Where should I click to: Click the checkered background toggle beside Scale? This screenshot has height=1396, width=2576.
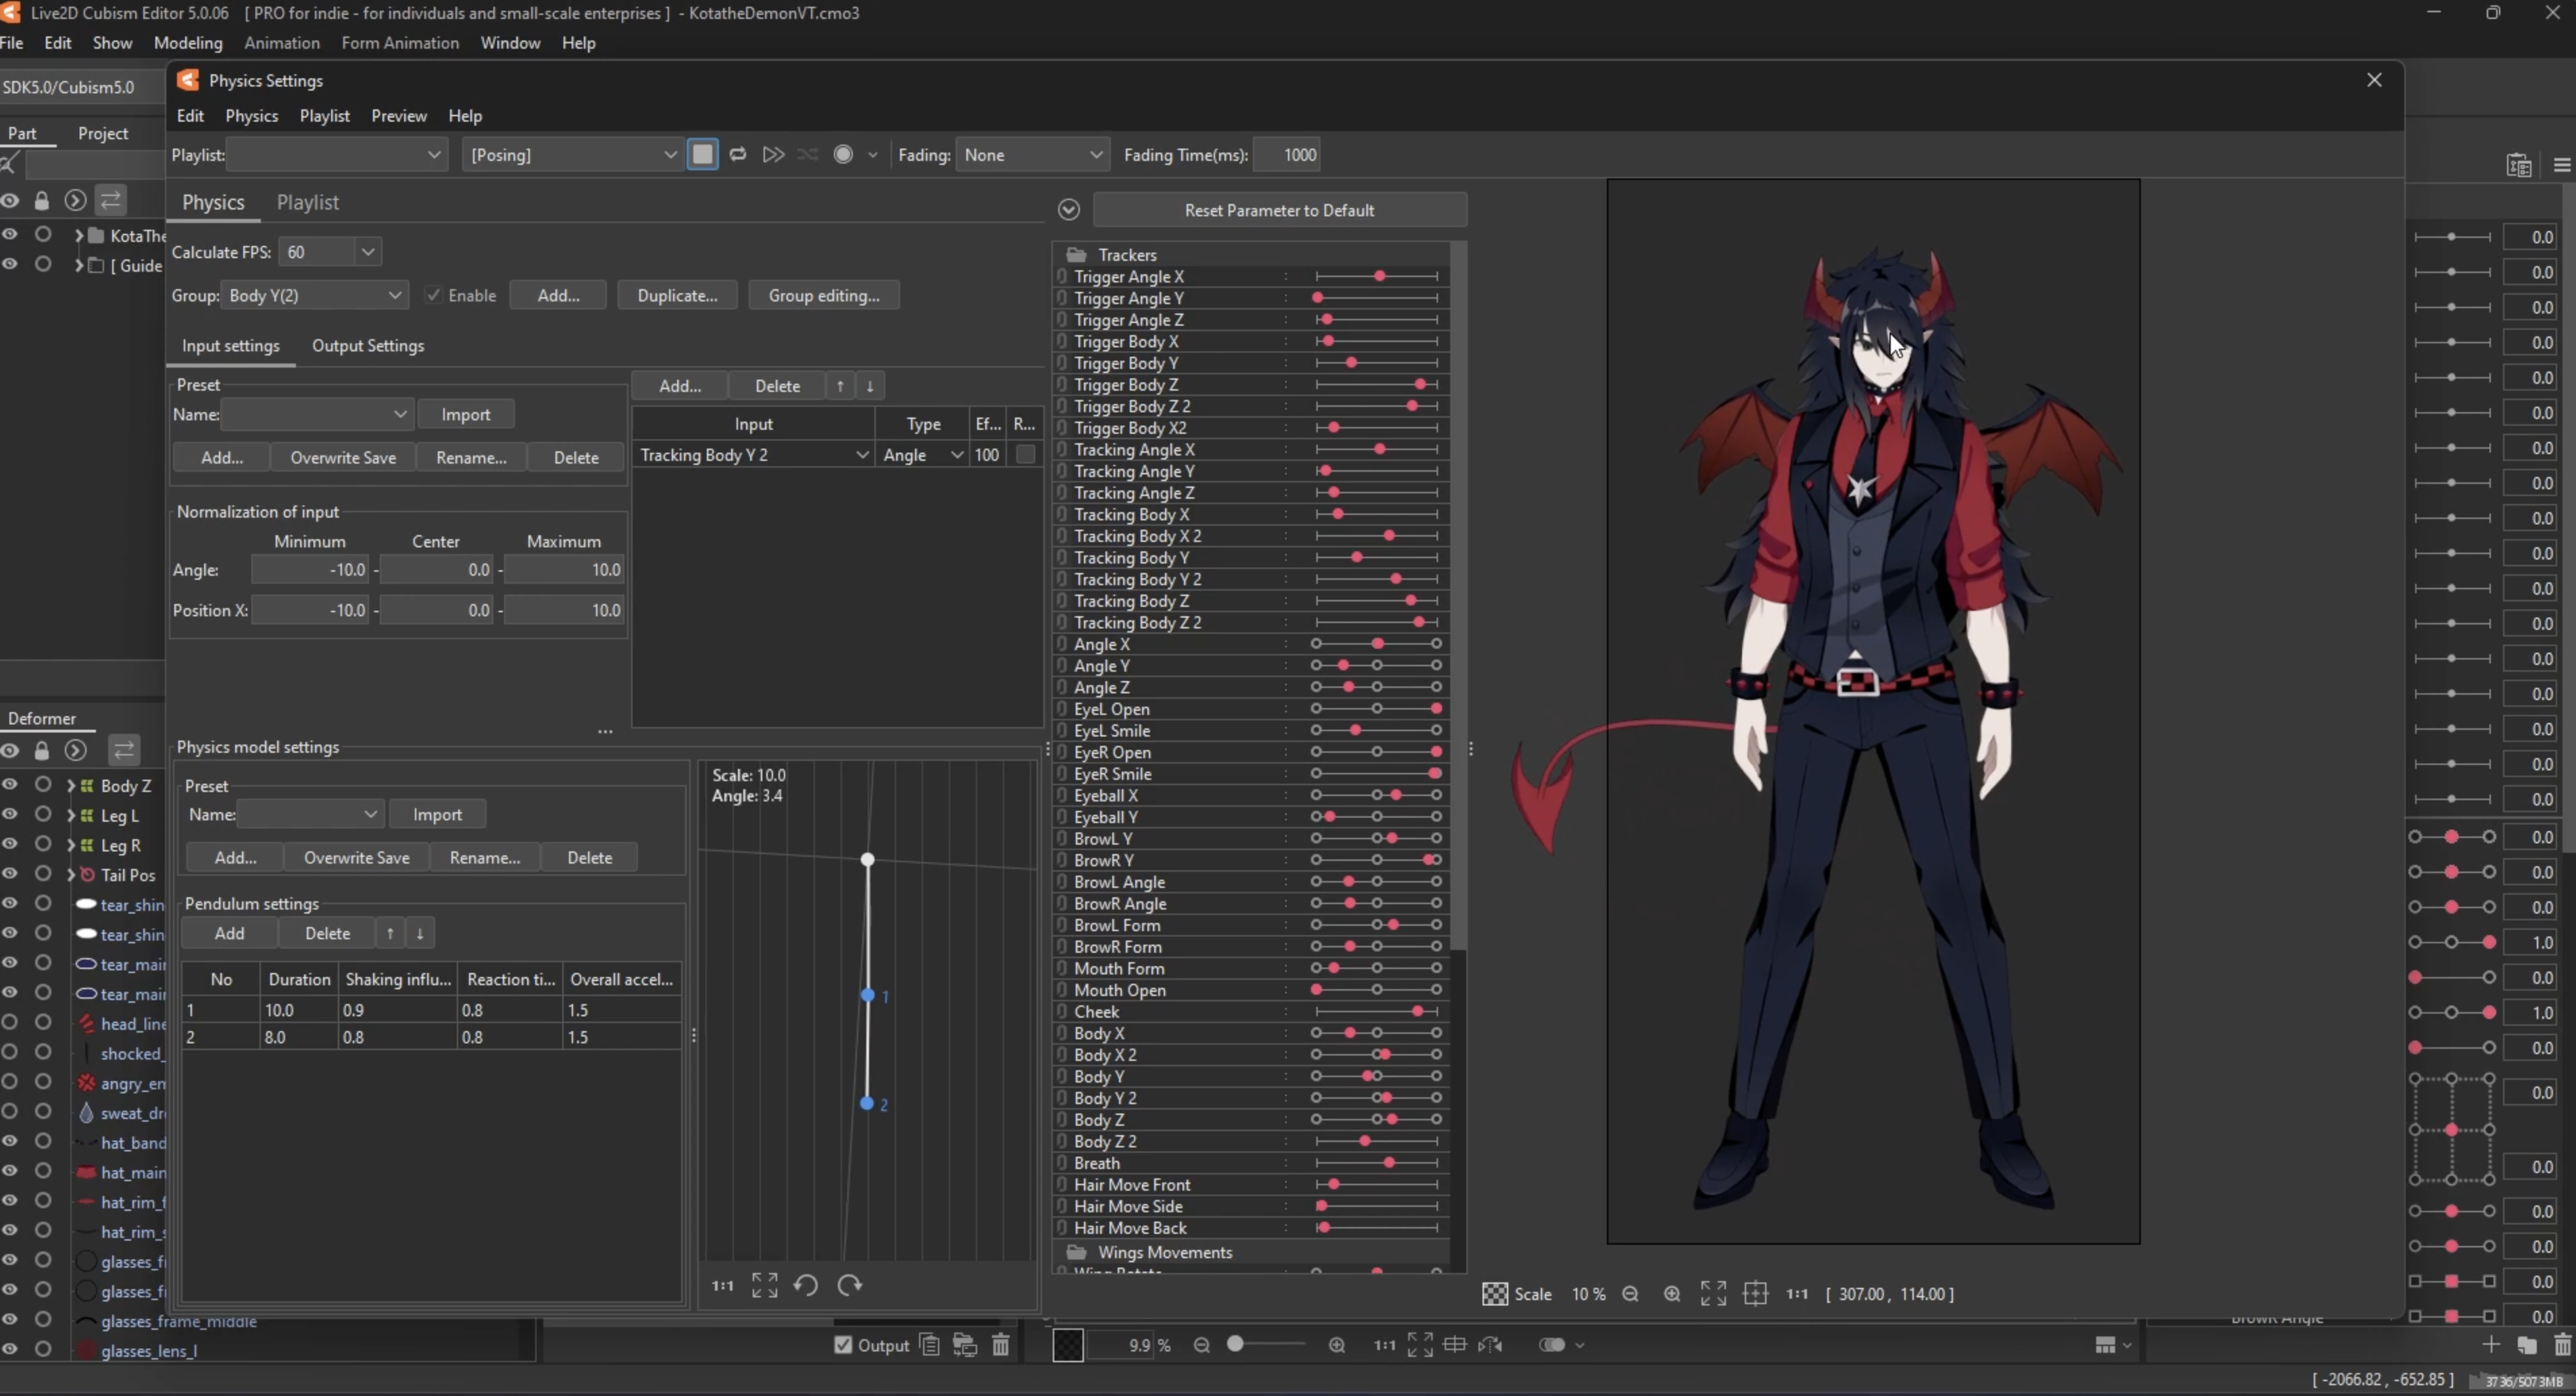coord(1495,1294)
